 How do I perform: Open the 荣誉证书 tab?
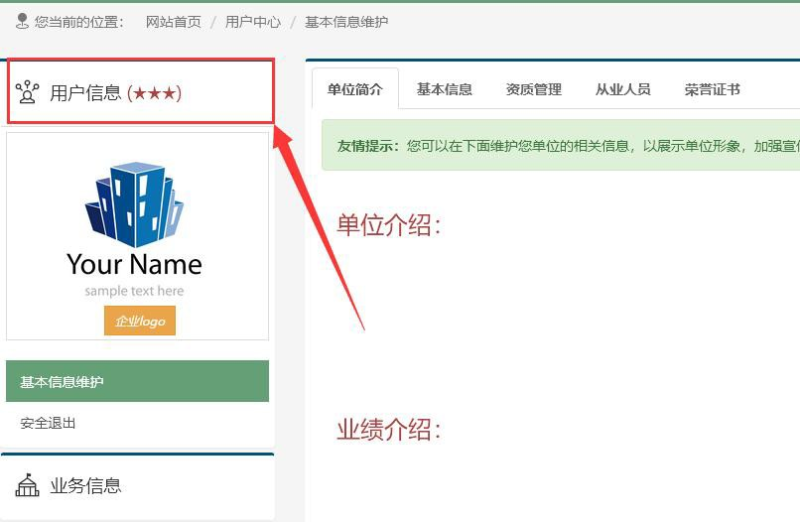point(712,90)
